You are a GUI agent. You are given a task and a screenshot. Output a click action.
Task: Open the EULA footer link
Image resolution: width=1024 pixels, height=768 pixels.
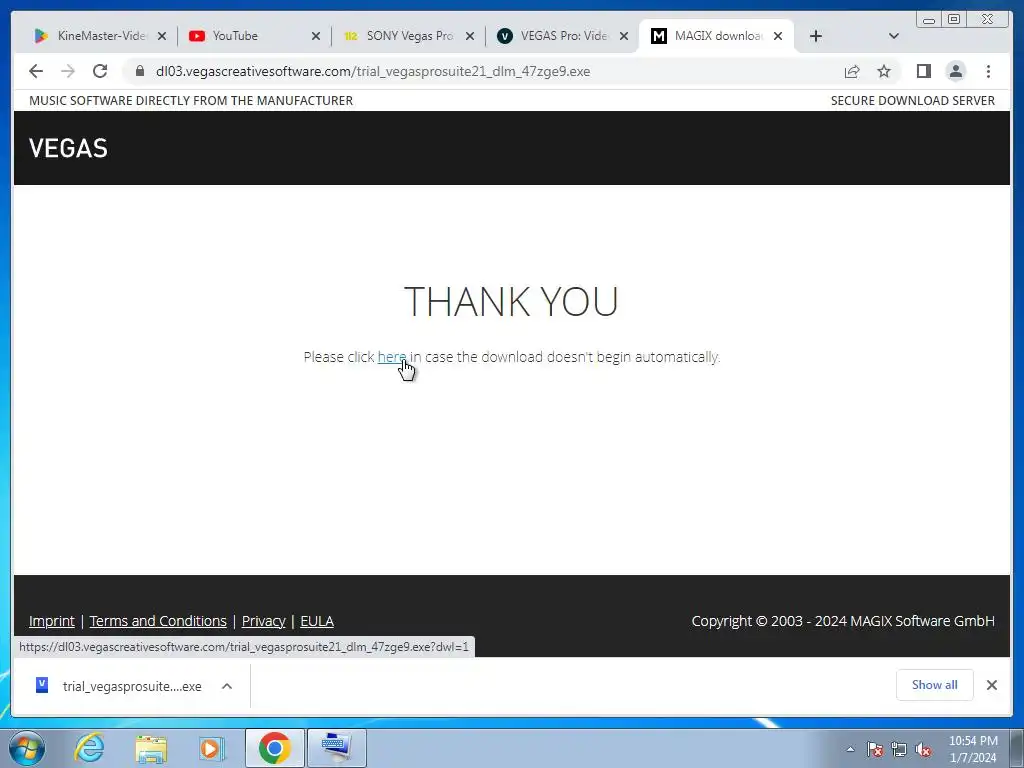coord(317,621)
